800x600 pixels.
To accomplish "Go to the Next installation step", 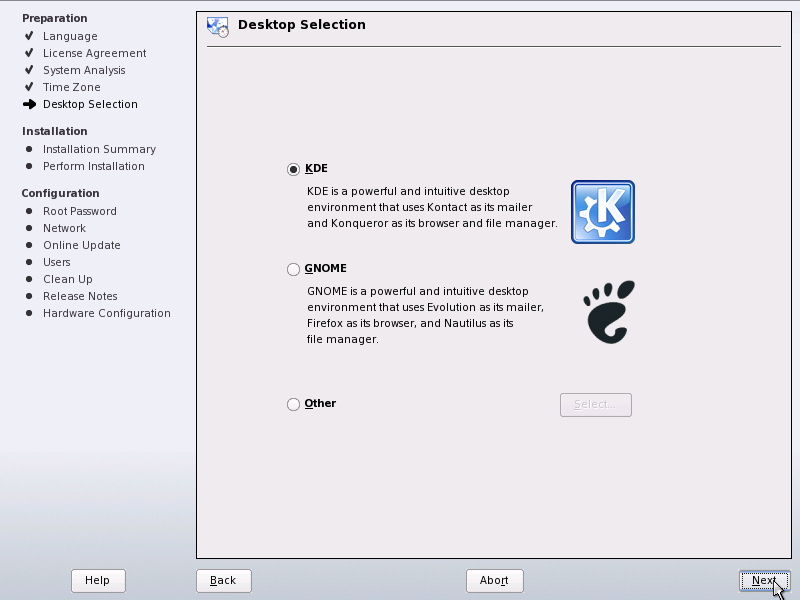I will point(764,580).
